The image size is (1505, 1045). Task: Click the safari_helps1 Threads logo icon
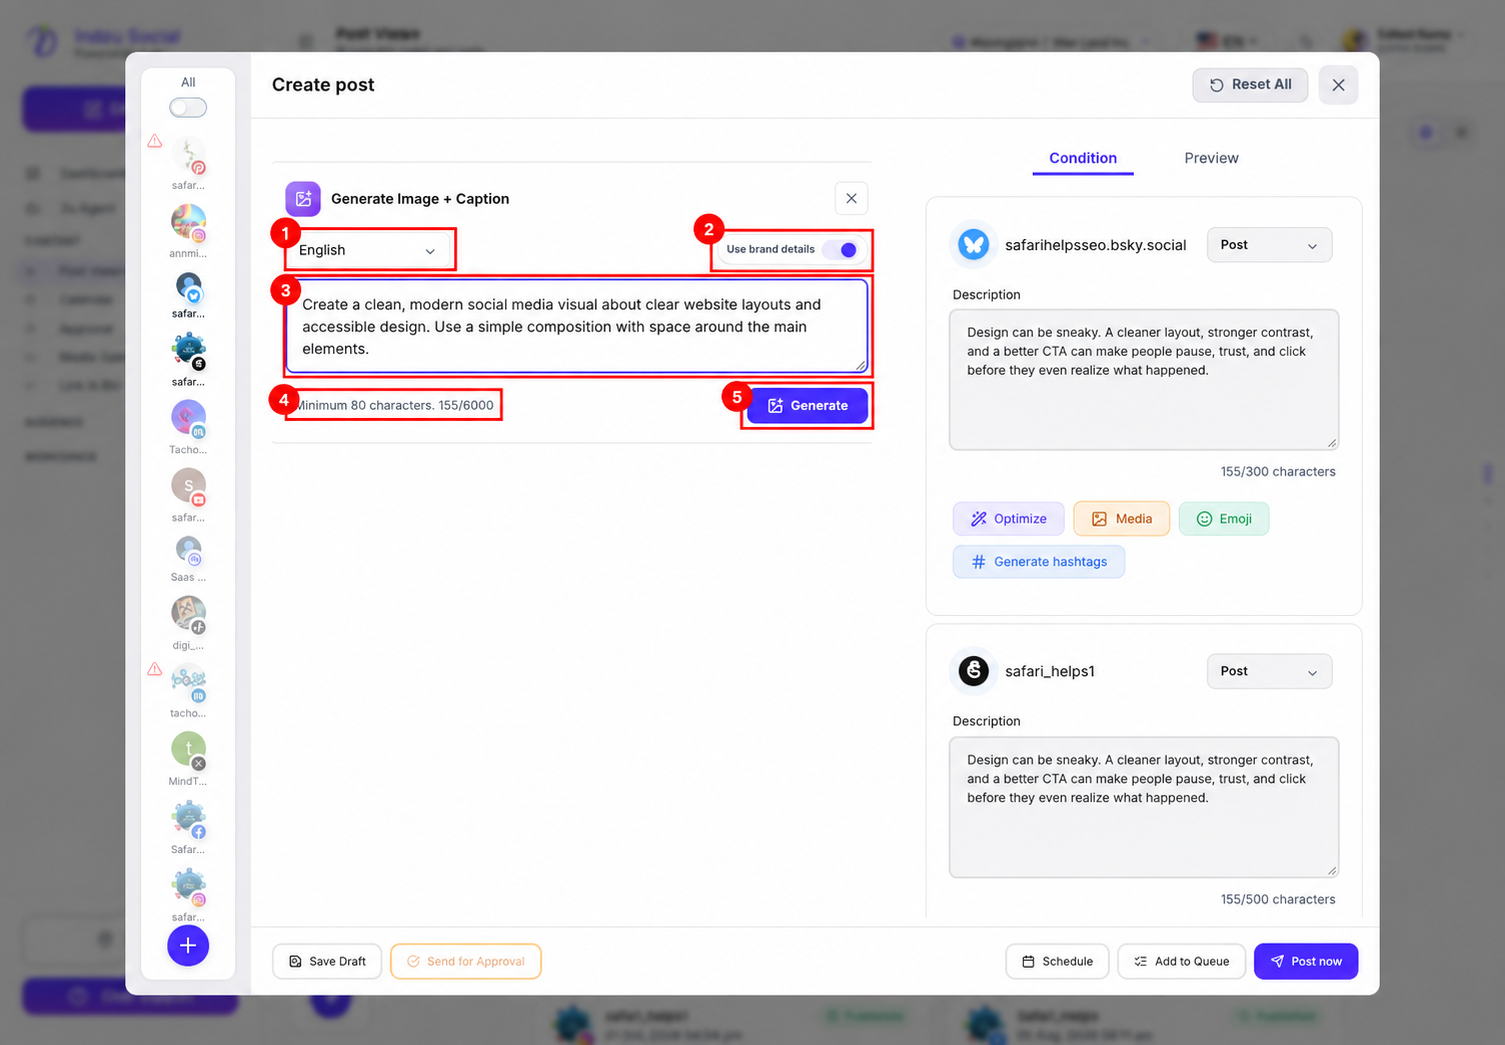coord(973,671)
